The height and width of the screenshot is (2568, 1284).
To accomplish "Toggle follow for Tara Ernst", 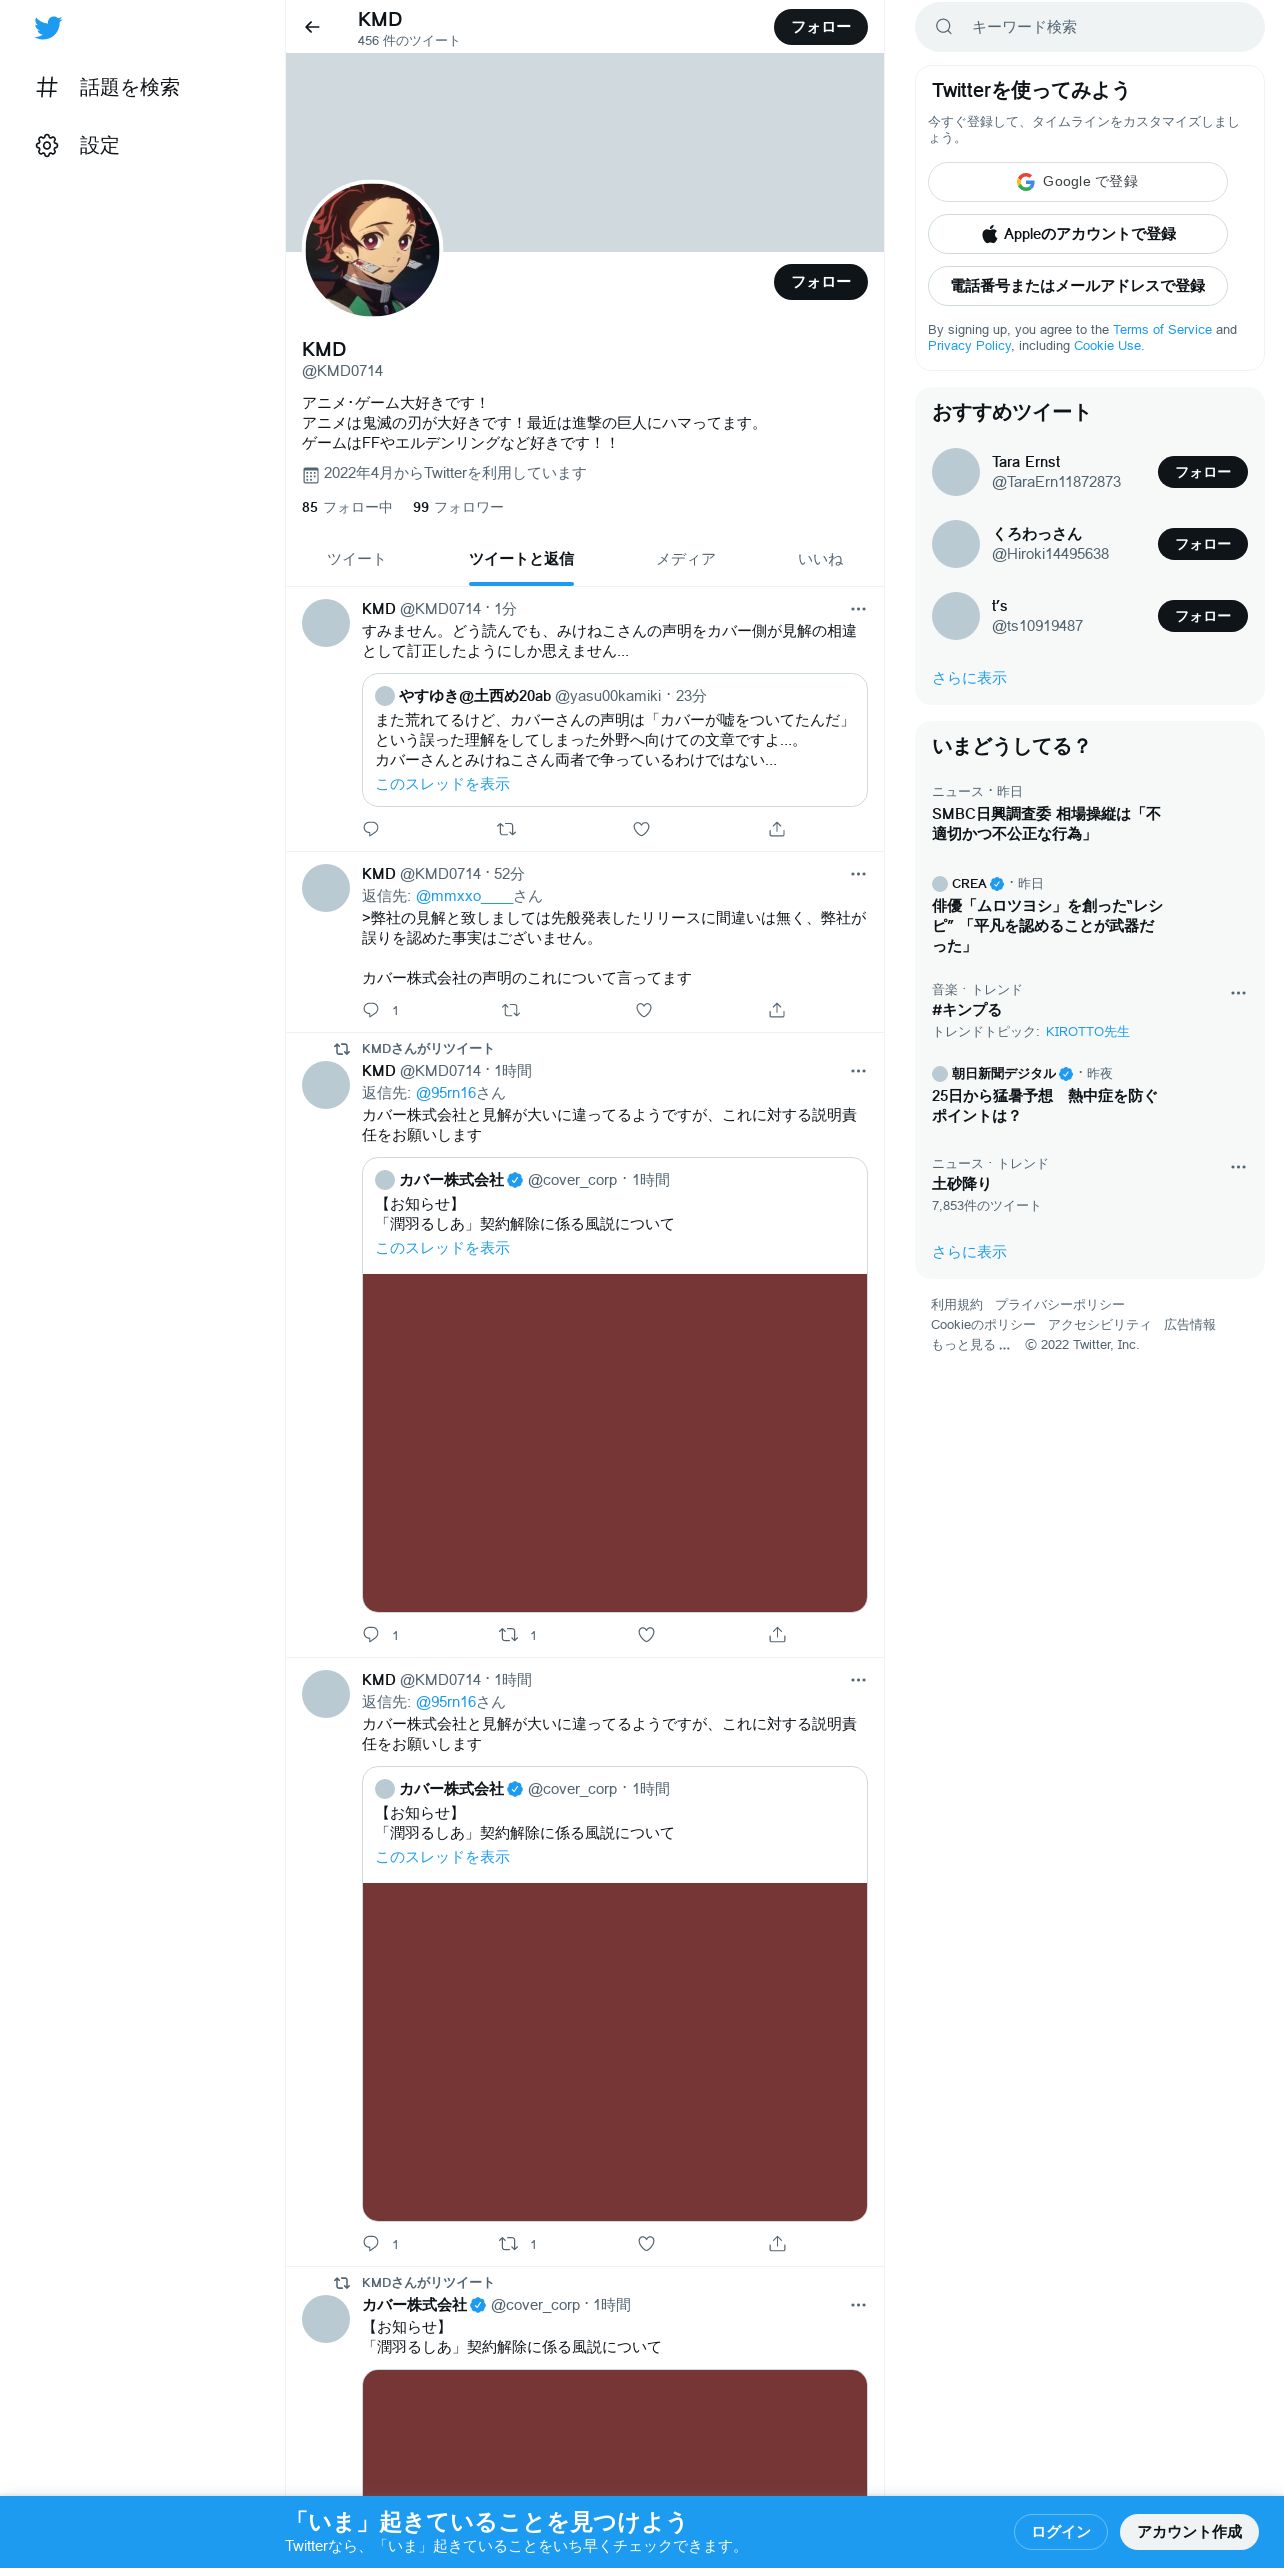I will [1202, 472].
